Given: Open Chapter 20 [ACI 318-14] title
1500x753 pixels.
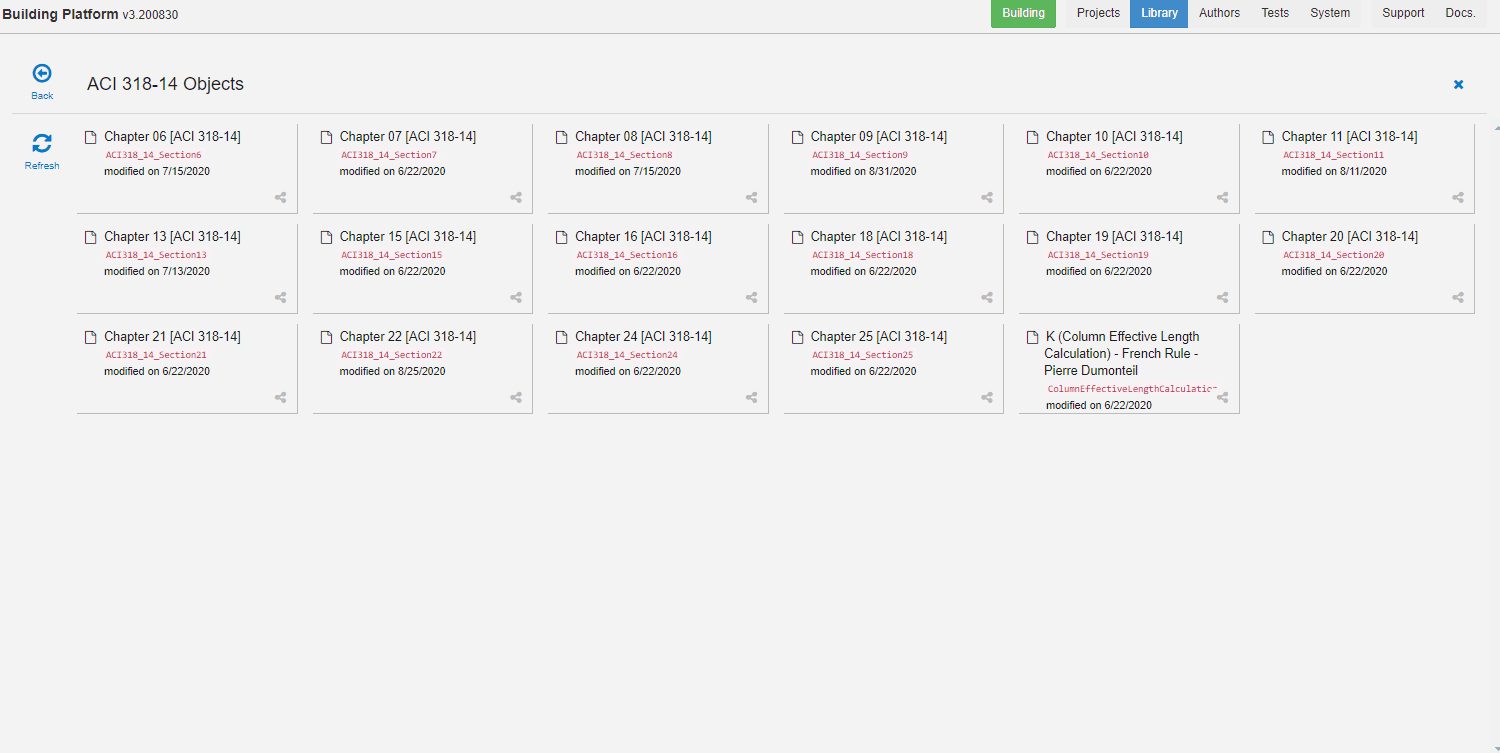Looking at the screenshot, I should 1350,237.
